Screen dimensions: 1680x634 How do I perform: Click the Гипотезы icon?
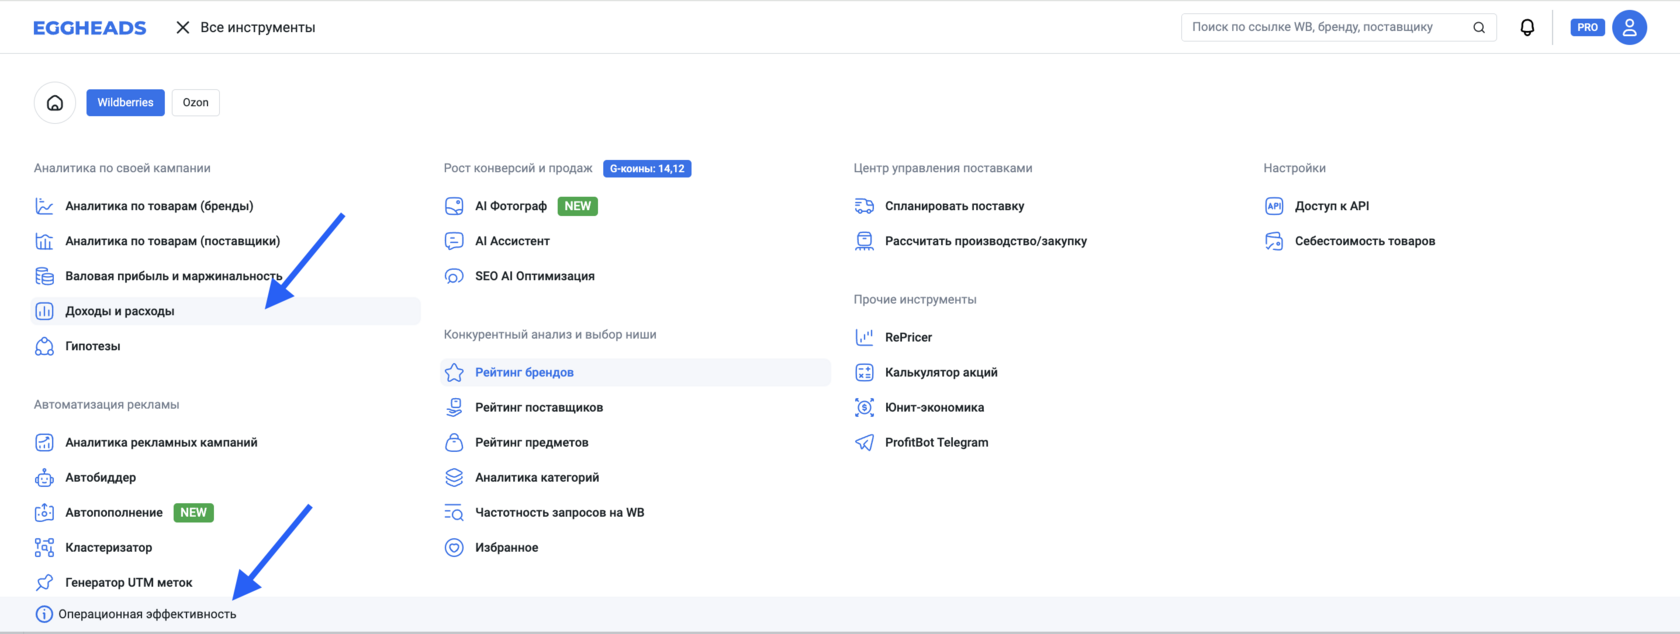click(44, 346)
